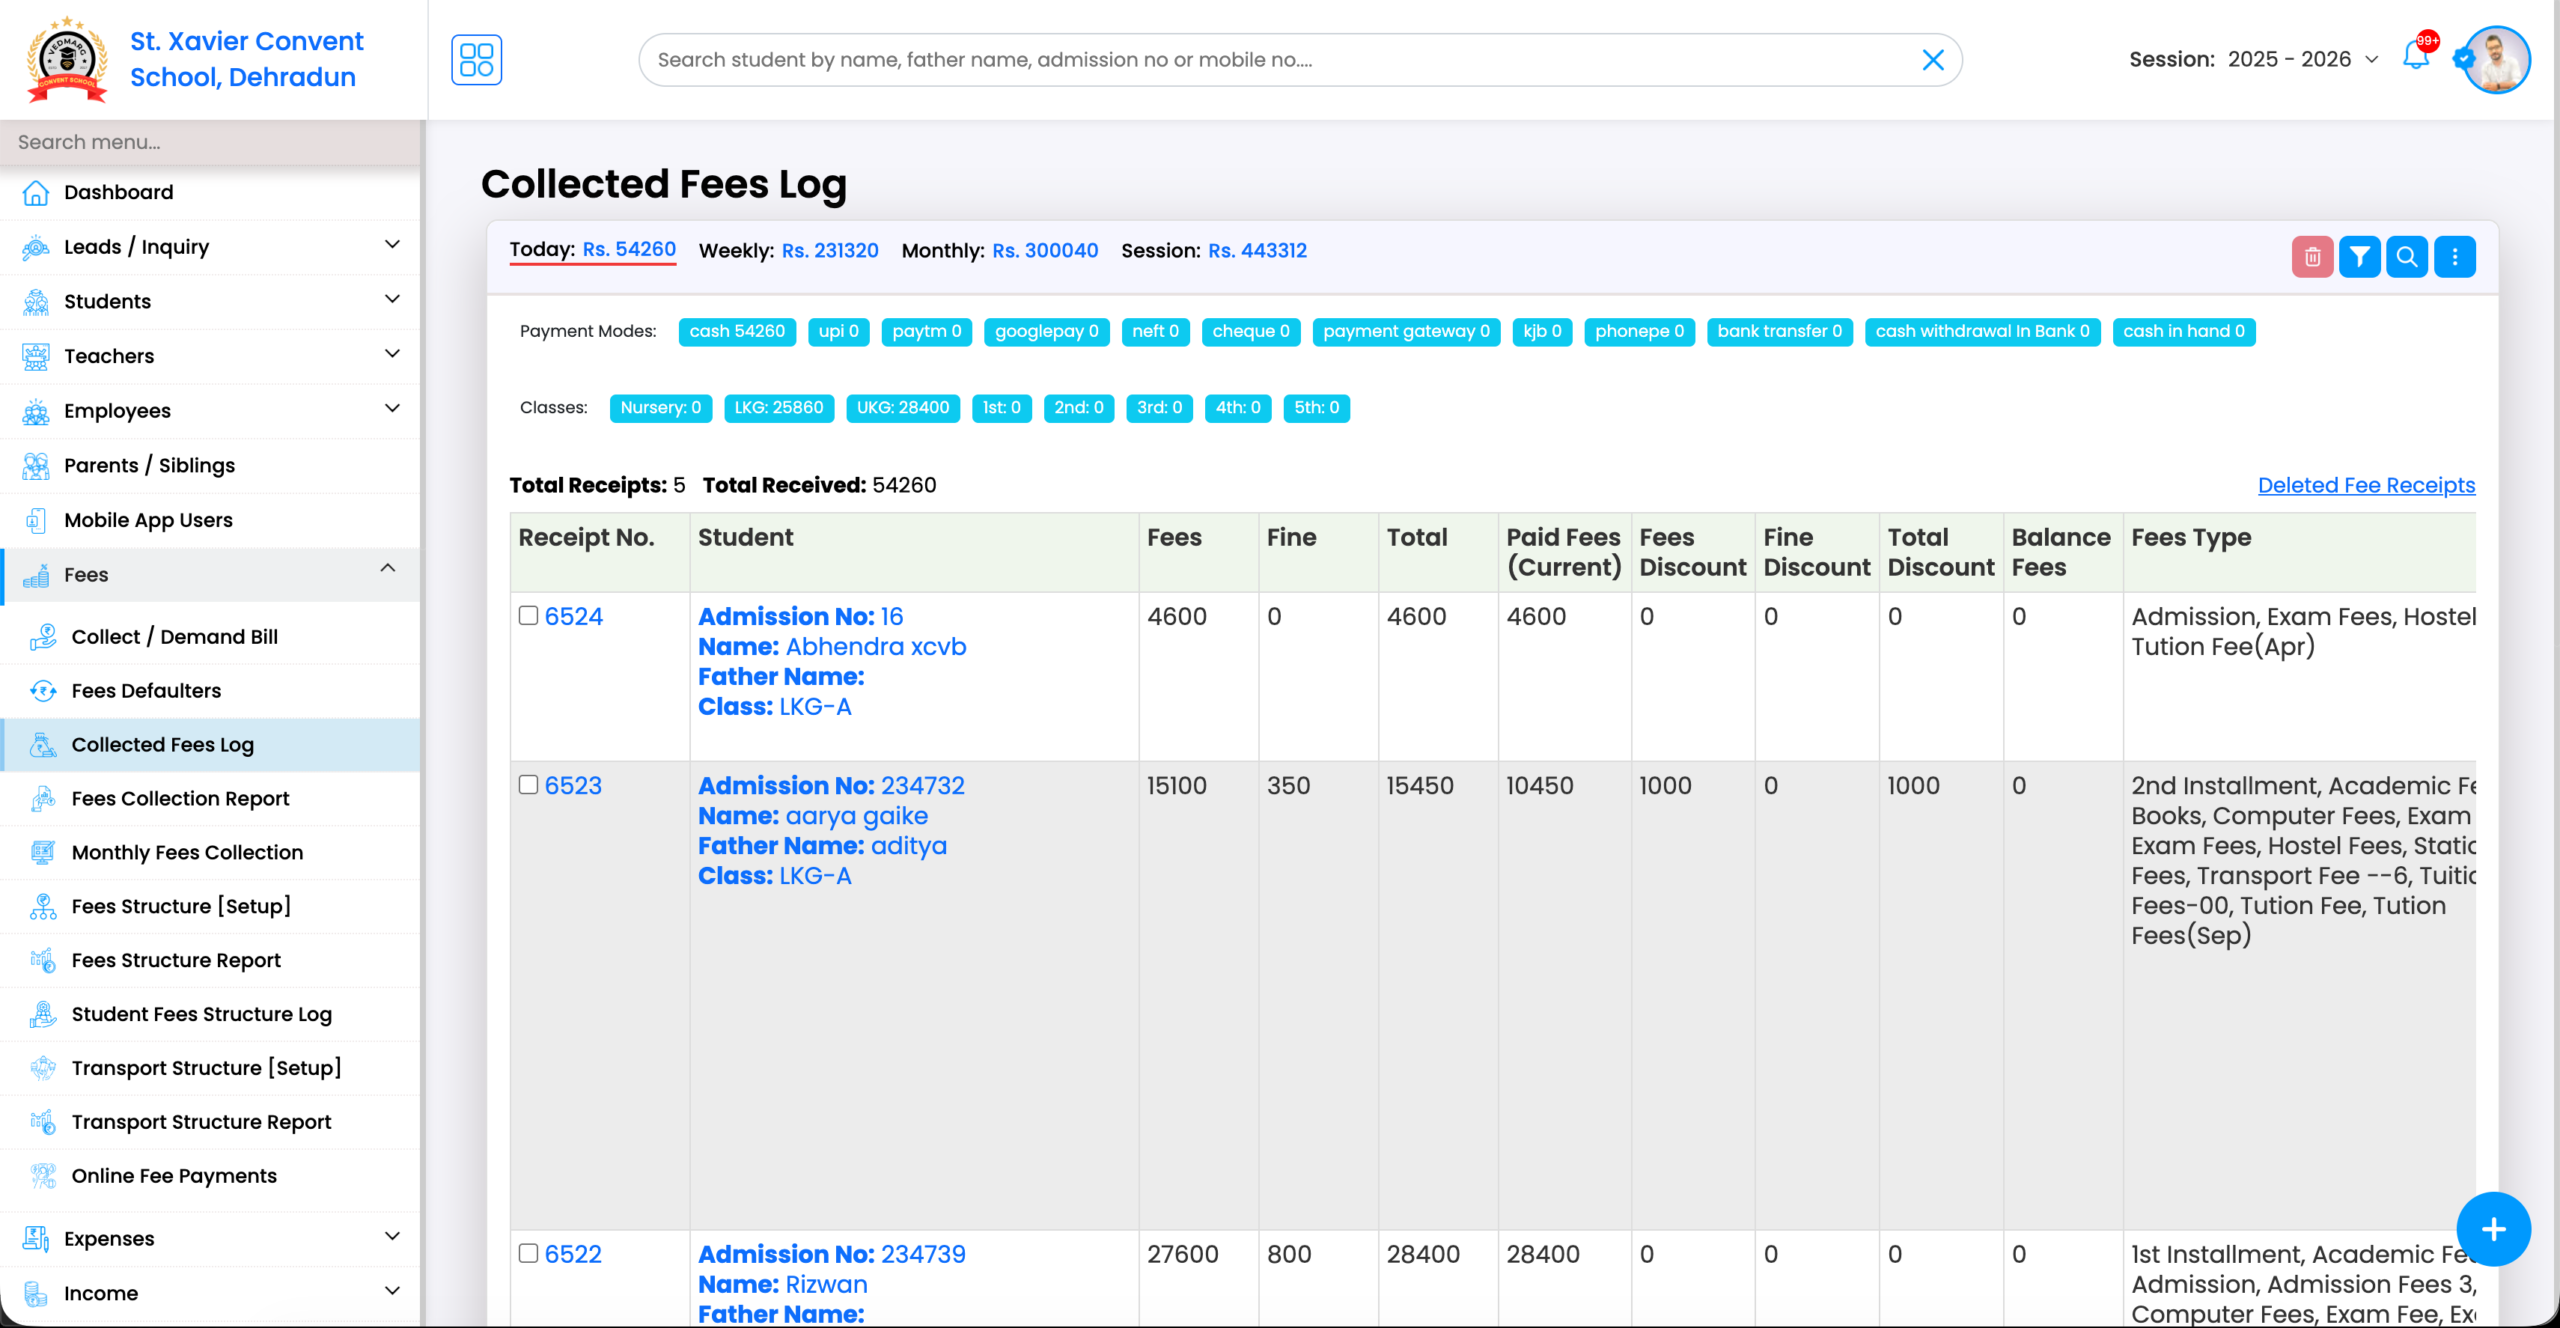Select receipt 6523 checkbox
The image size is (2560, 1328).
[x=529, y=784]
